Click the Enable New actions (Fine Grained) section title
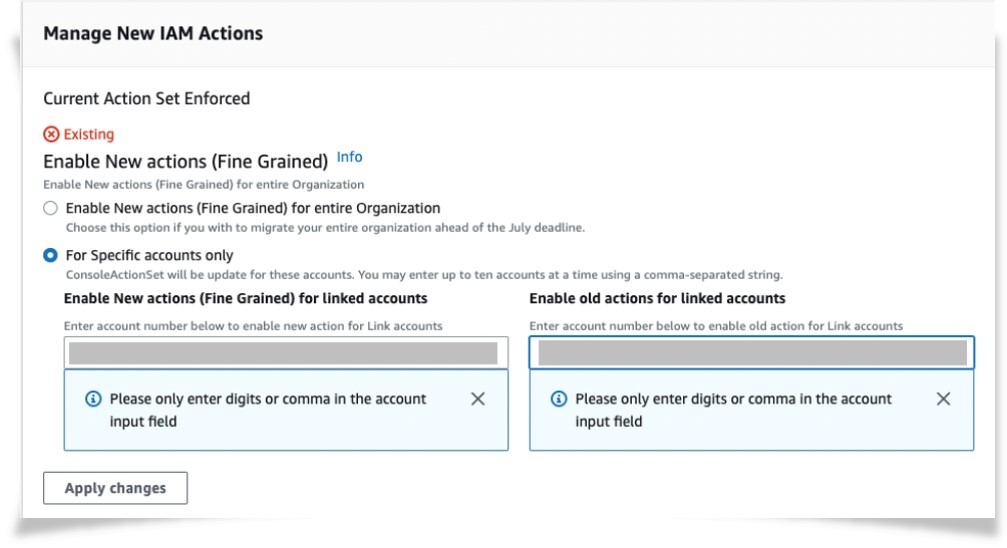The image size is (1007, 548). pyautogui.click(x=186, y=160)
